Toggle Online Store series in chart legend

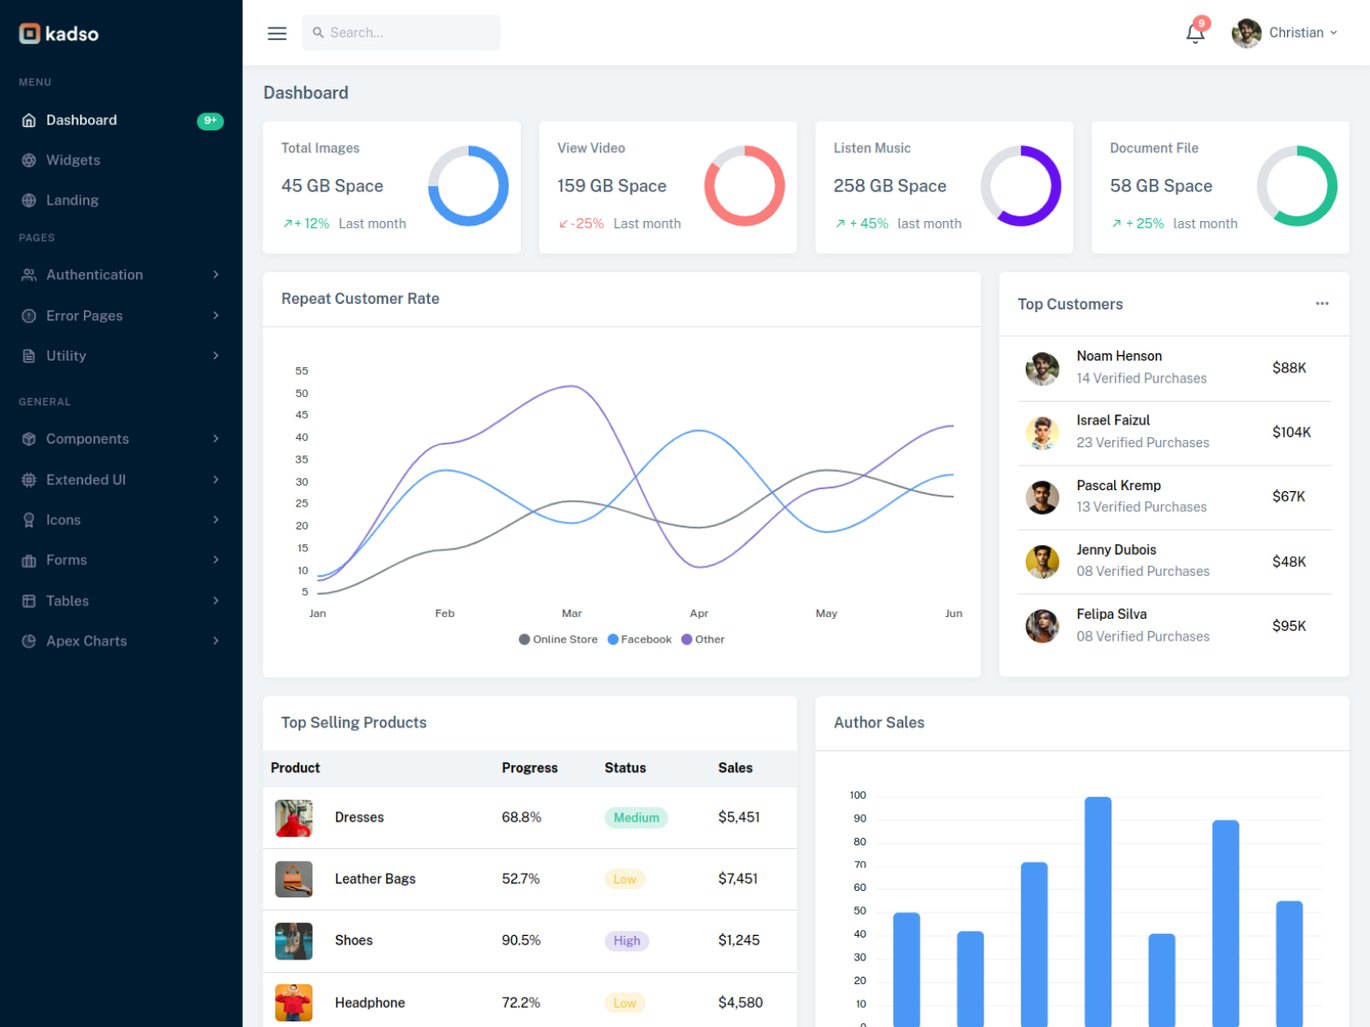(558, 639)
